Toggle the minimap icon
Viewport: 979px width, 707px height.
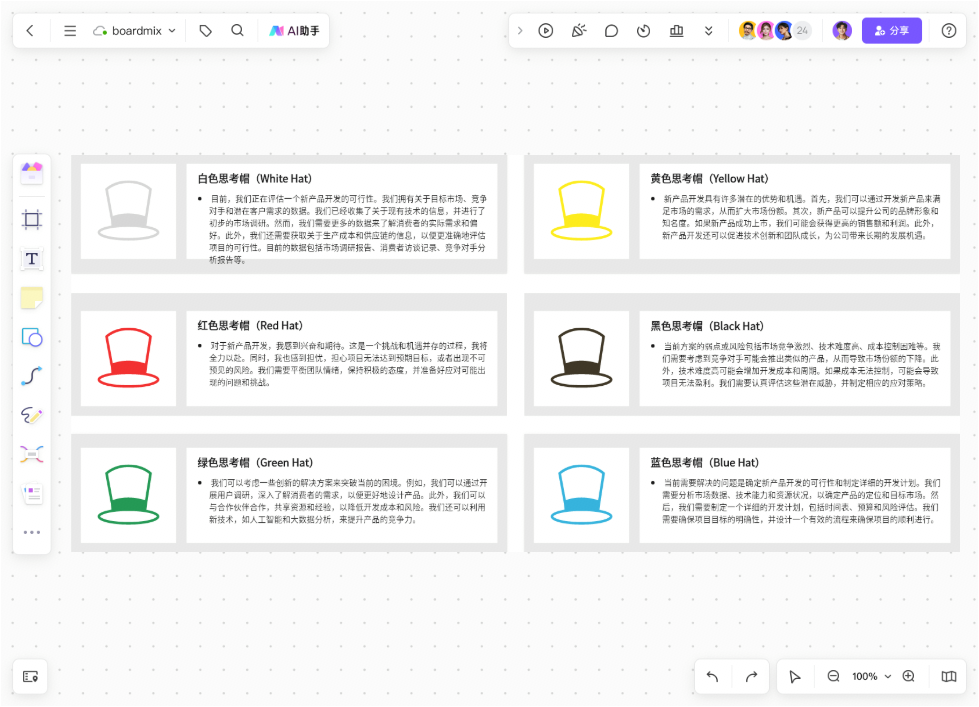pos(948,676)
